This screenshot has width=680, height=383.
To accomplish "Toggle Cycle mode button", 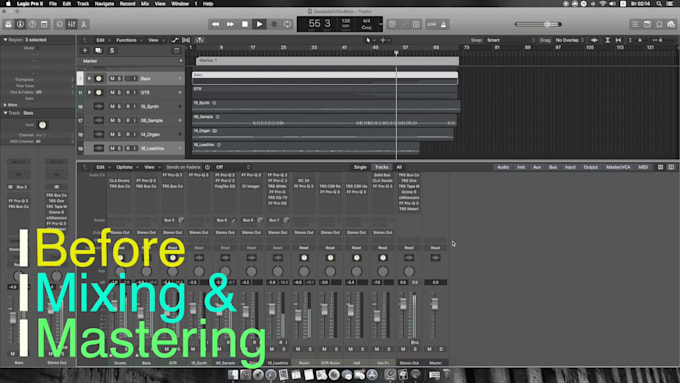I will tap(288, 24).
